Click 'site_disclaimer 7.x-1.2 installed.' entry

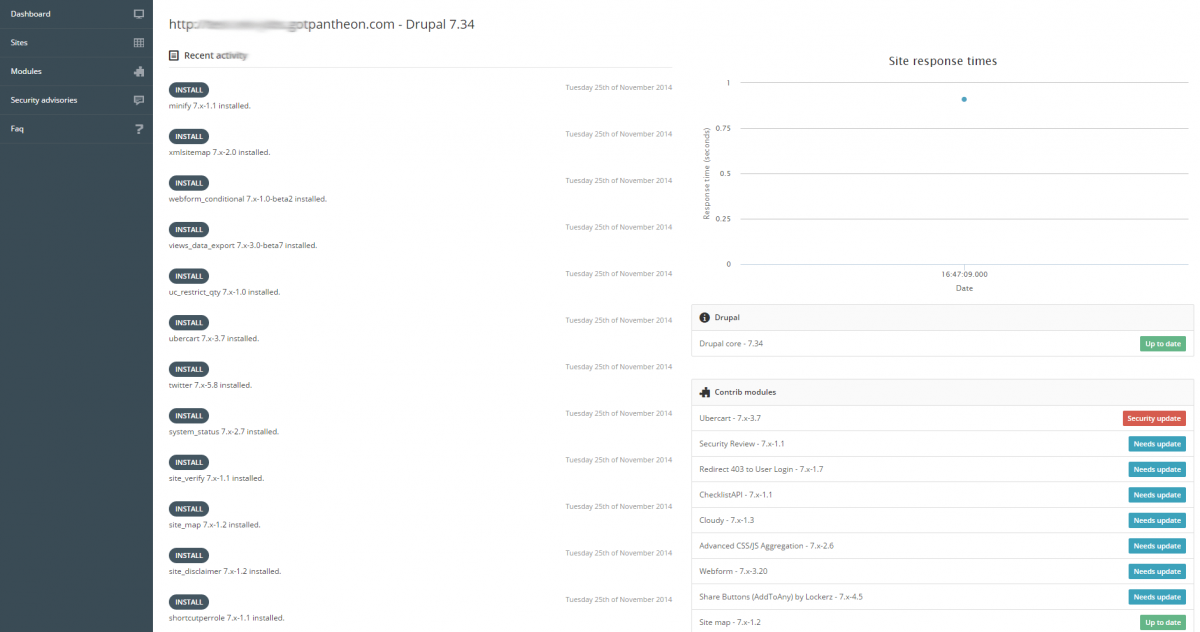point(225,571)
